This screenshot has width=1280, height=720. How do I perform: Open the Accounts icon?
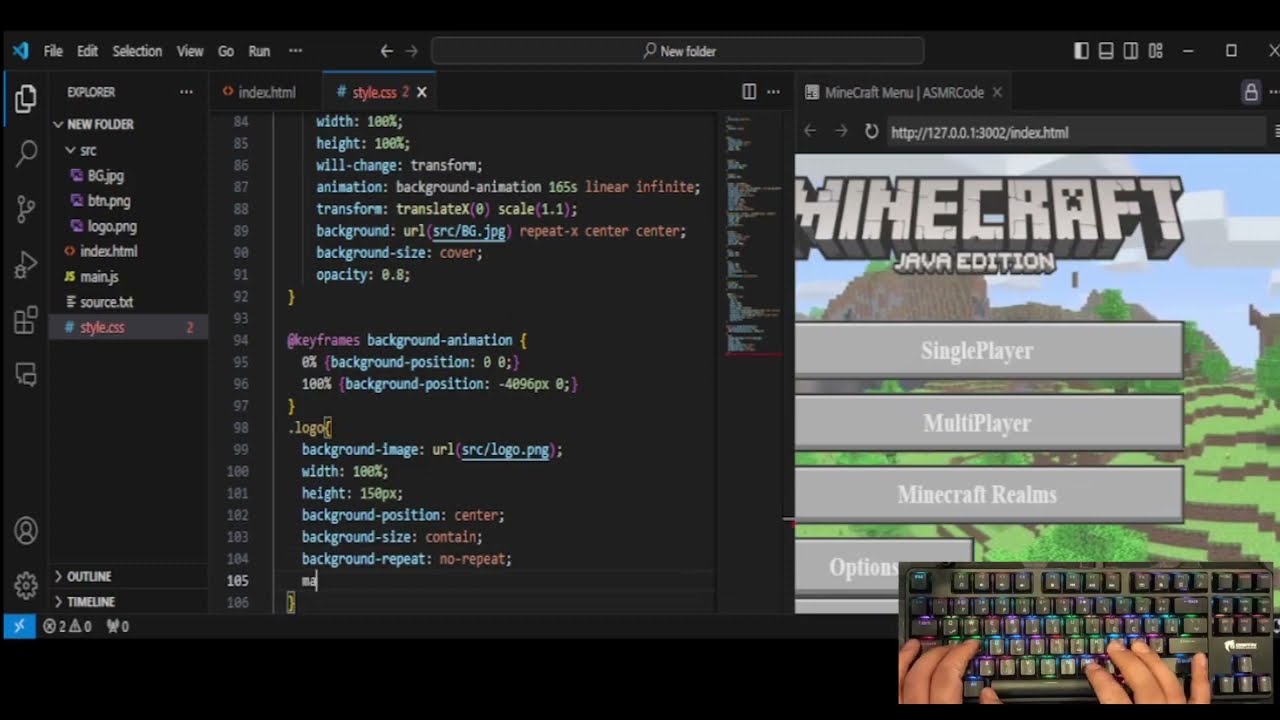pyautogui.click(x=26, y=531)
